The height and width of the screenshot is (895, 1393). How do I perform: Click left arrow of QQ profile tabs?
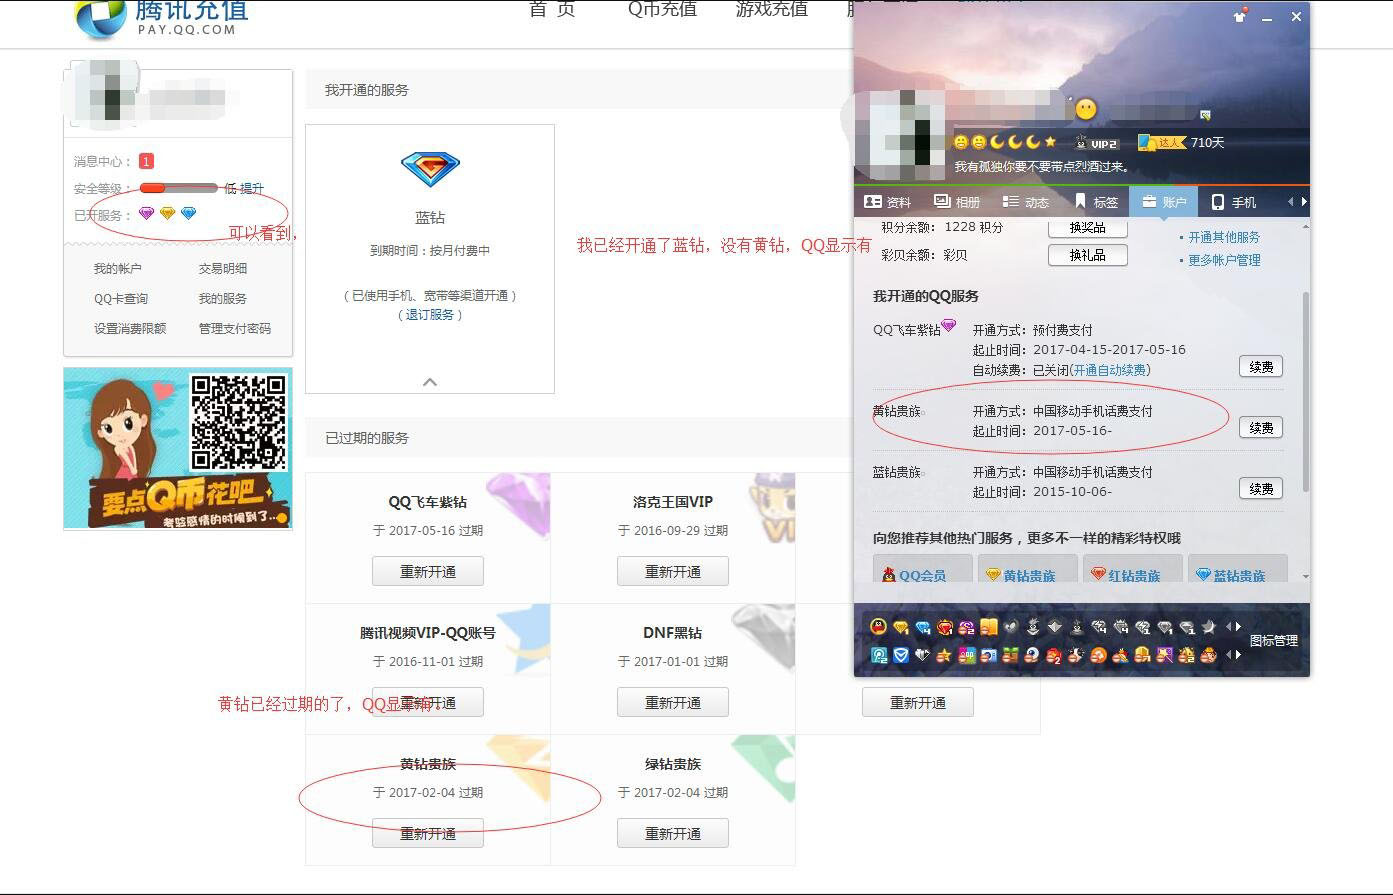1290,201
